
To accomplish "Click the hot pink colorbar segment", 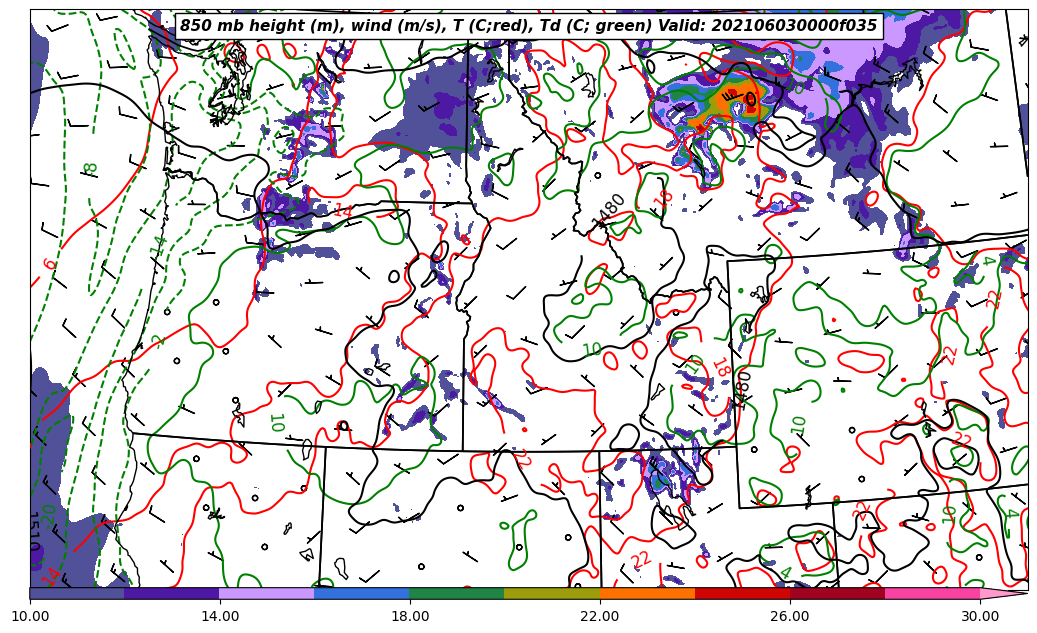I will tap(931, 593).
